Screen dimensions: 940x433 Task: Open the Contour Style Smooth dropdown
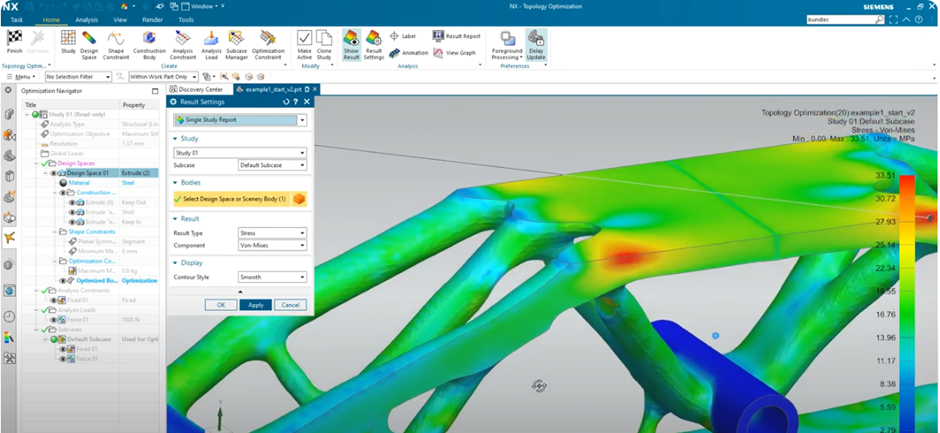[272, 277]
